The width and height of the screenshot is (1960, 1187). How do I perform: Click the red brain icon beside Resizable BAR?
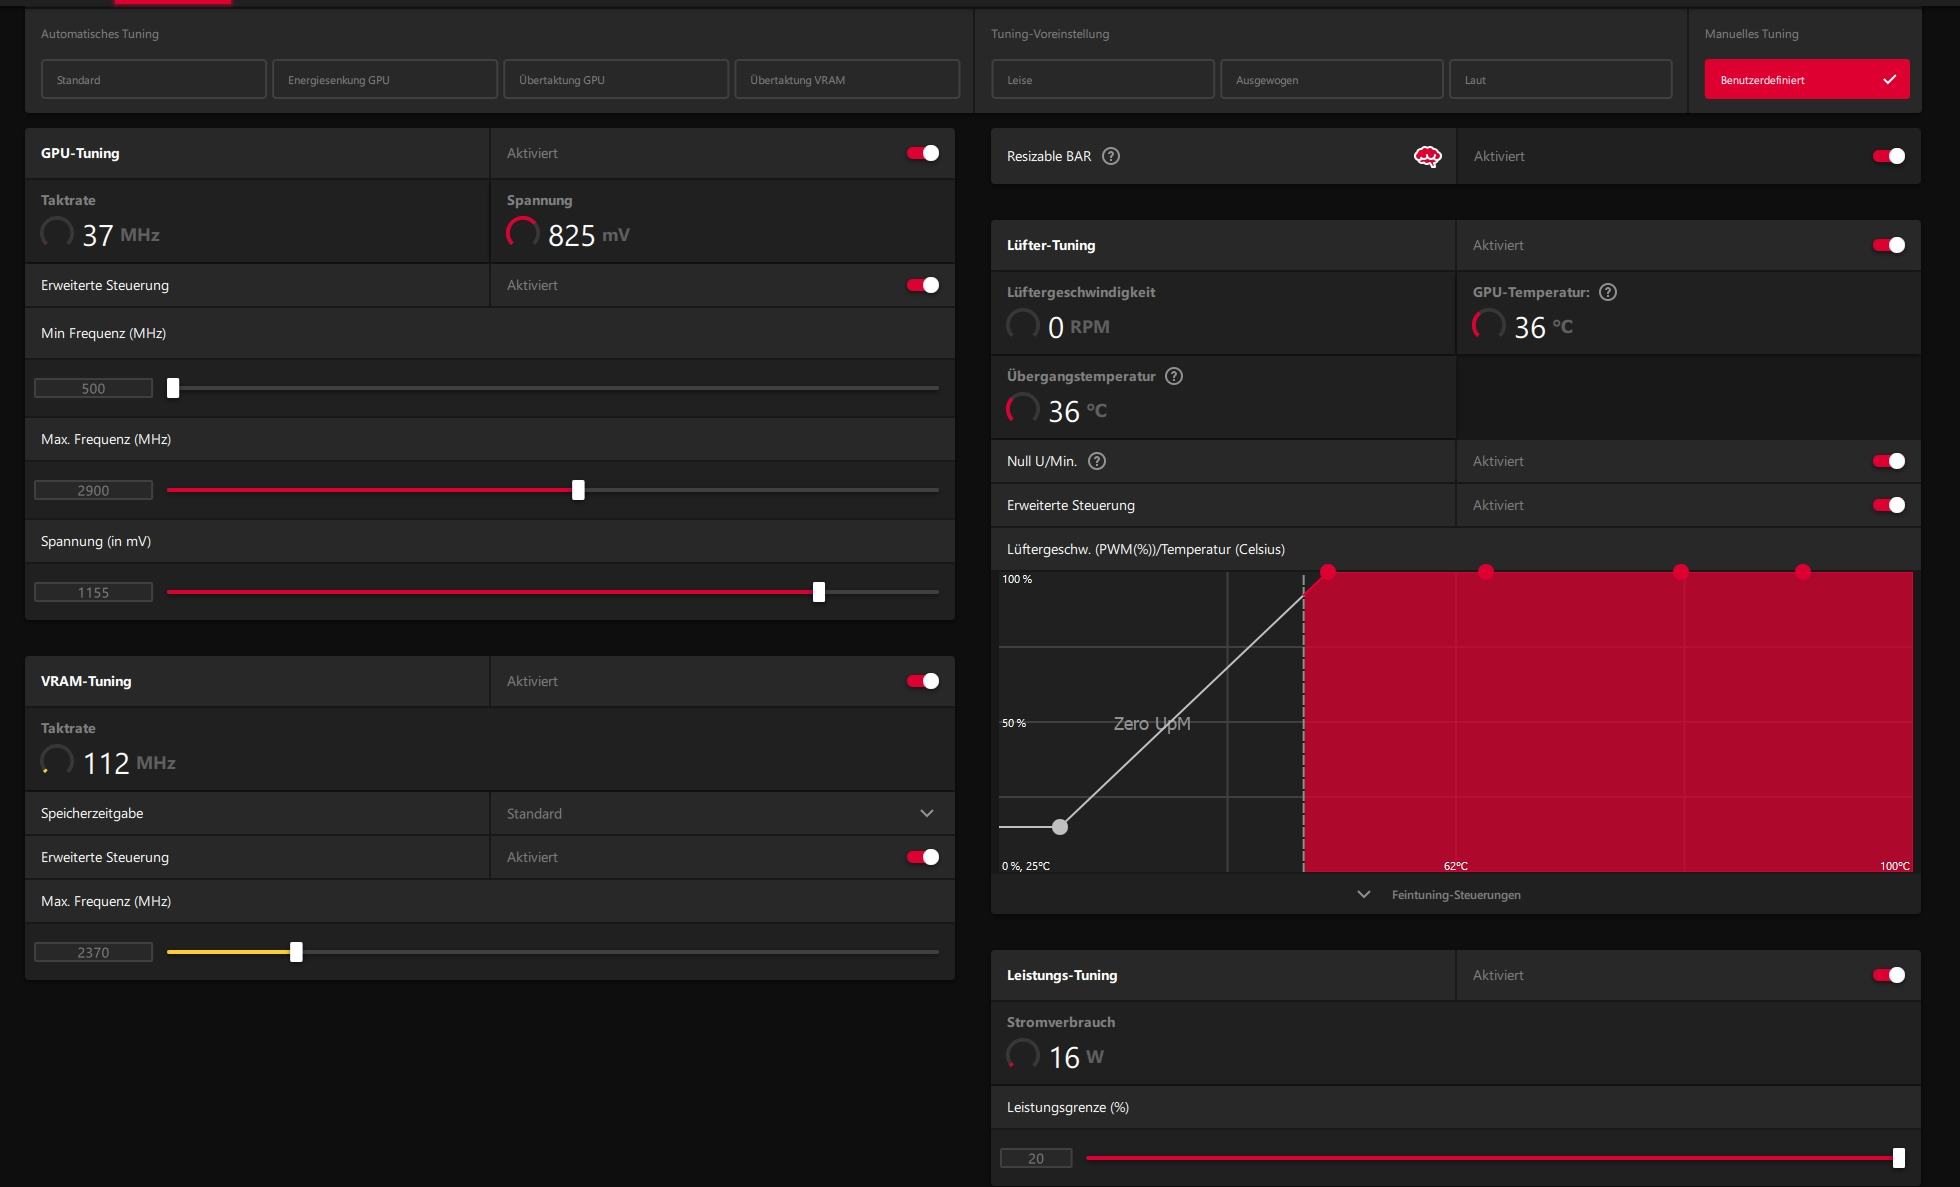1427,156
